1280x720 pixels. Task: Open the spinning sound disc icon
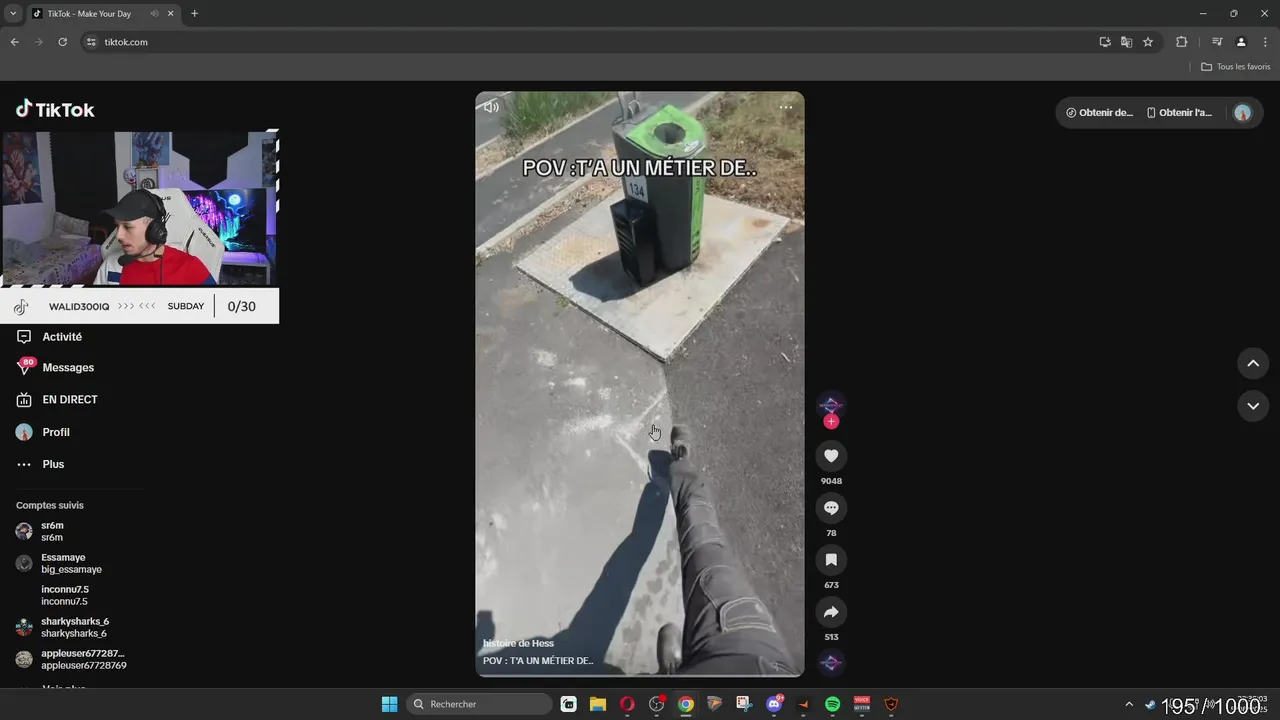(x=831, y=662)
